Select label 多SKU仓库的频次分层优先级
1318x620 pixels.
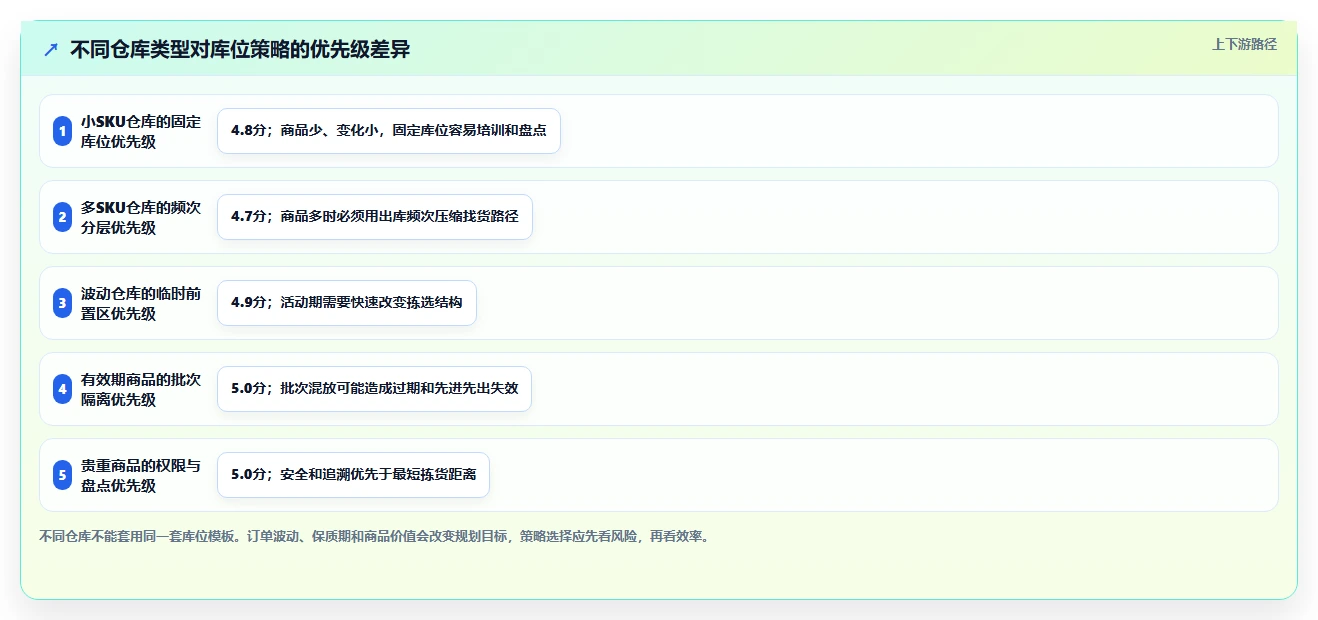click(141, 217)
